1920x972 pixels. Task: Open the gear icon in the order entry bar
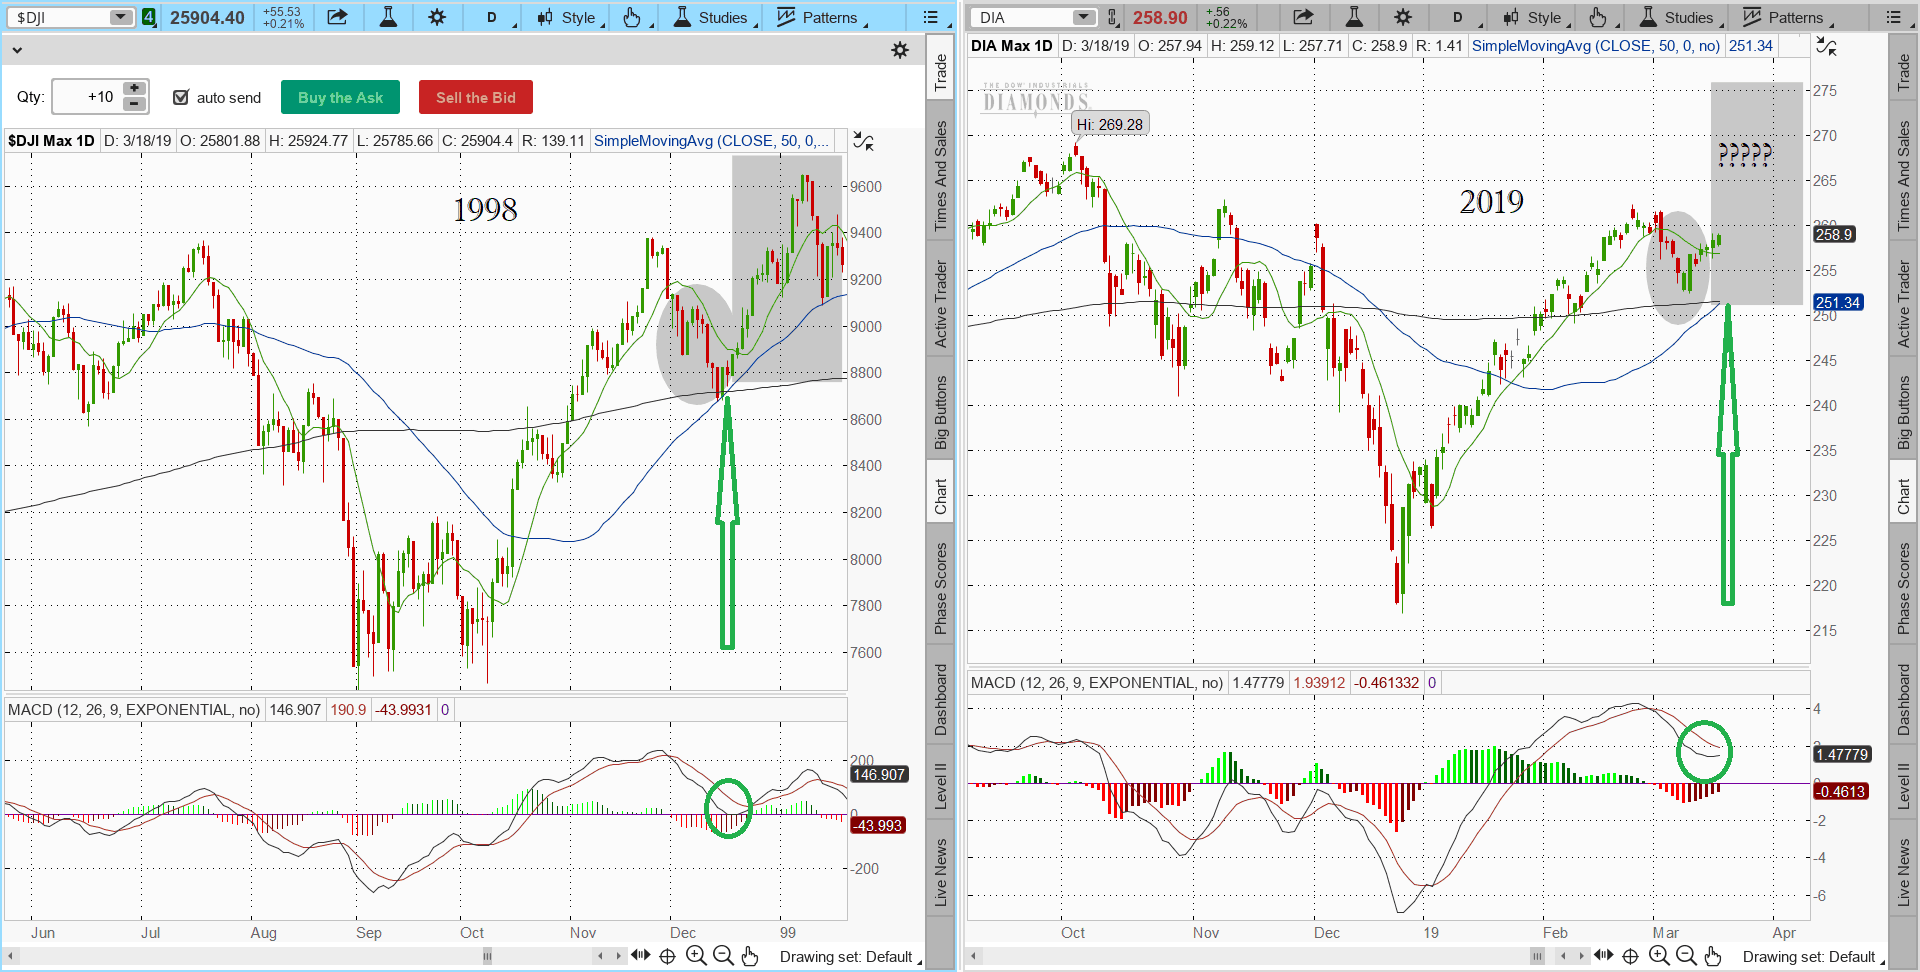tap(900, 50)
